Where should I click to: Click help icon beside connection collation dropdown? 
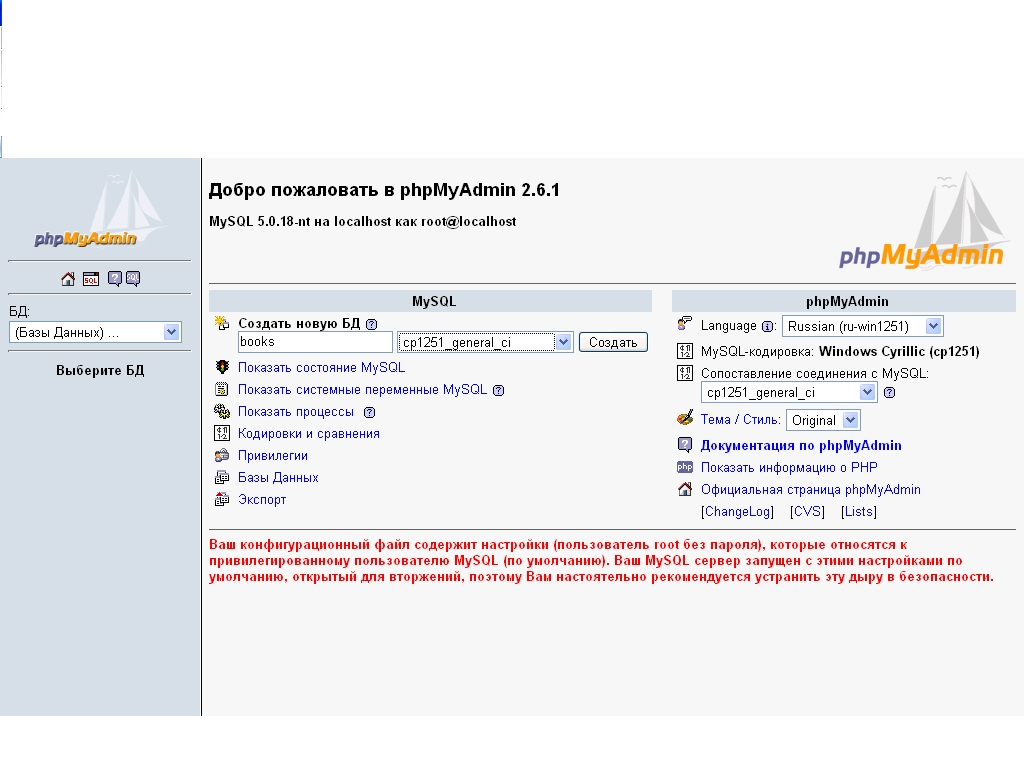click(889, 392)
